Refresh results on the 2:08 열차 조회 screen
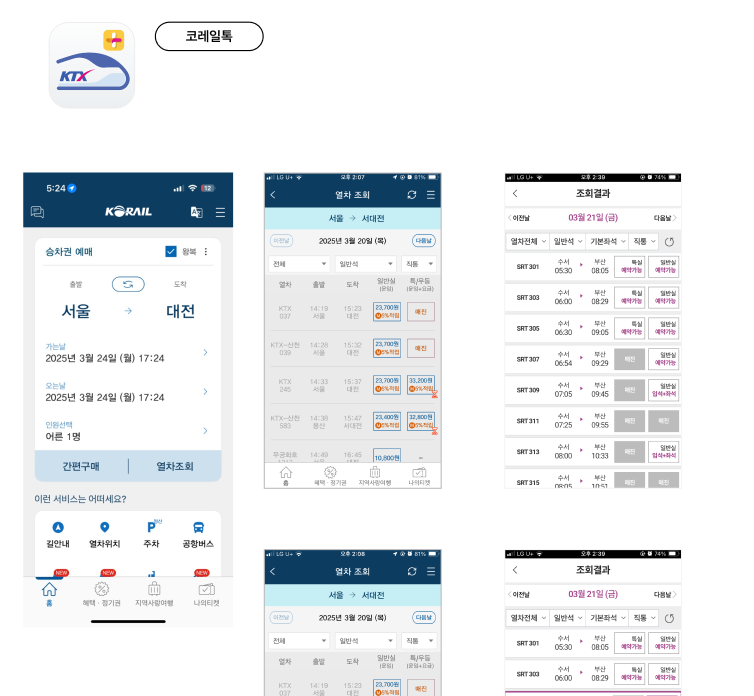Image resolution: width=754 pixels, height=696 pixels. [x=412, y=571]
